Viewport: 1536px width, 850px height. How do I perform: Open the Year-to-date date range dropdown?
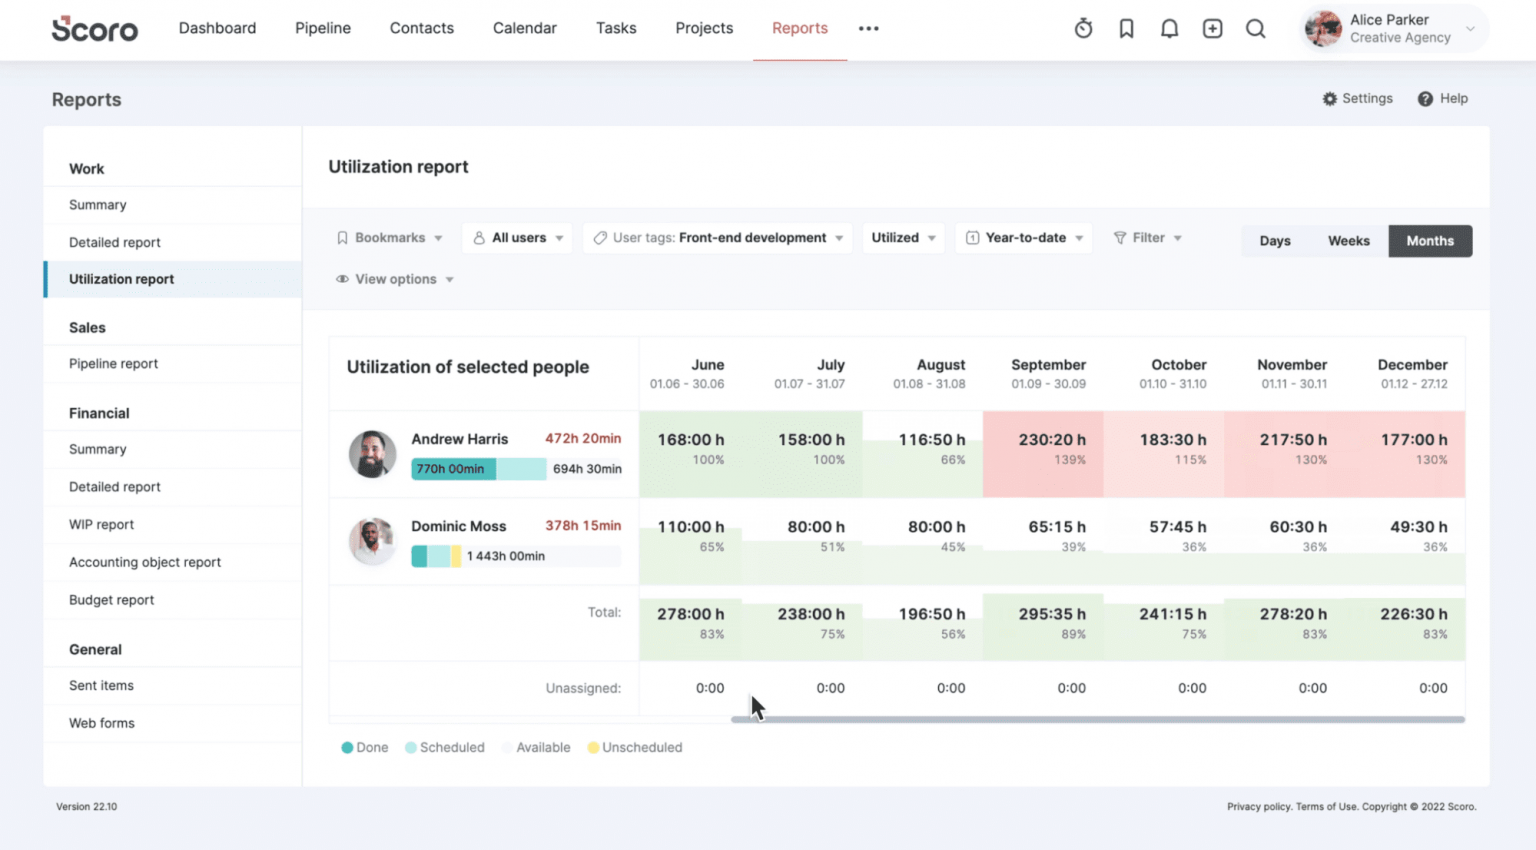point(1023,237)
